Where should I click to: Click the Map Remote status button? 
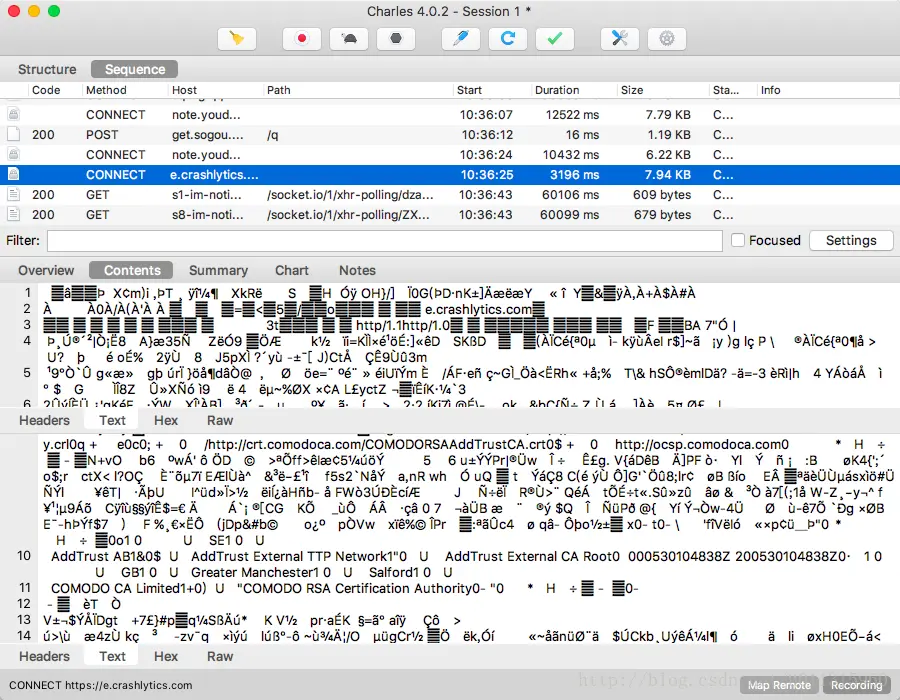click(x=779, y=685)
